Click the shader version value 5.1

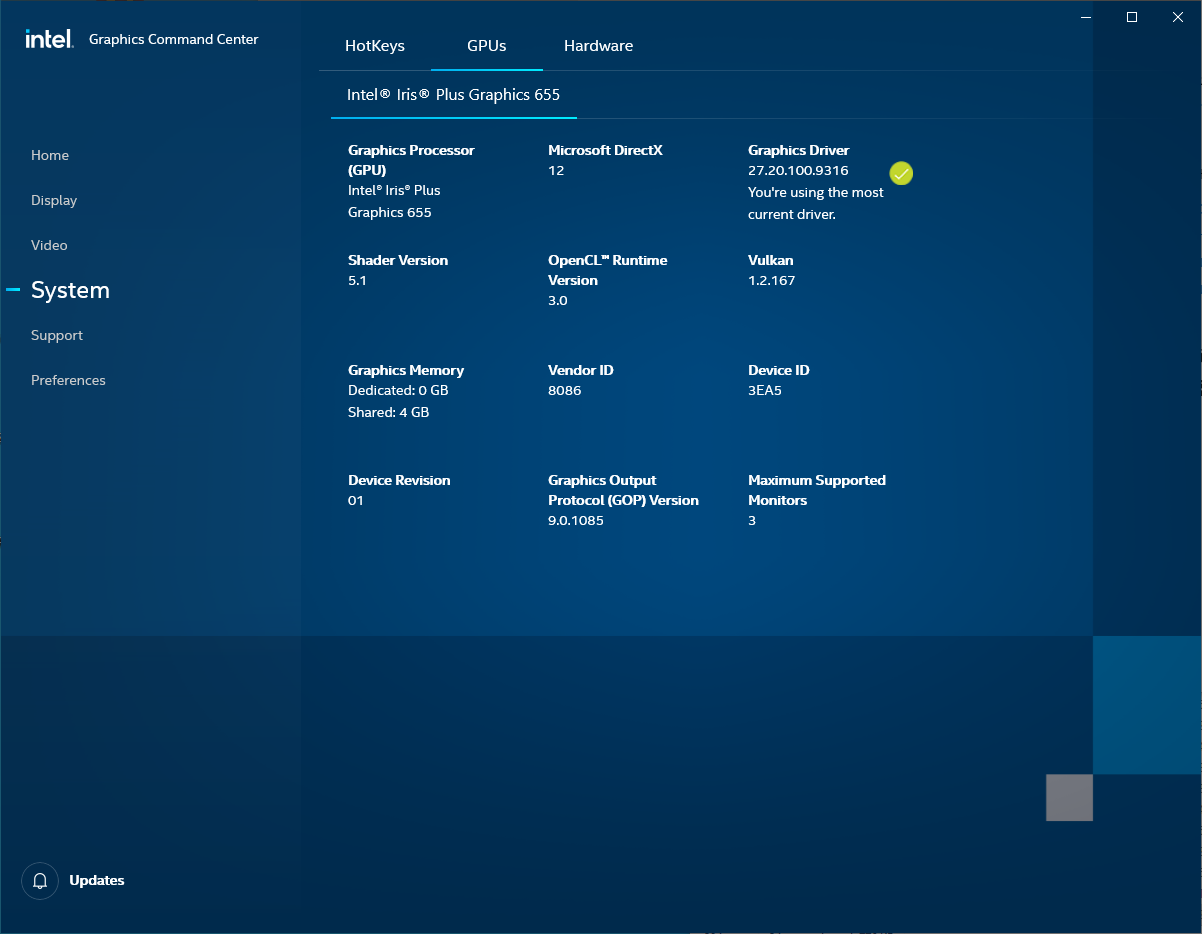[357, 281]
